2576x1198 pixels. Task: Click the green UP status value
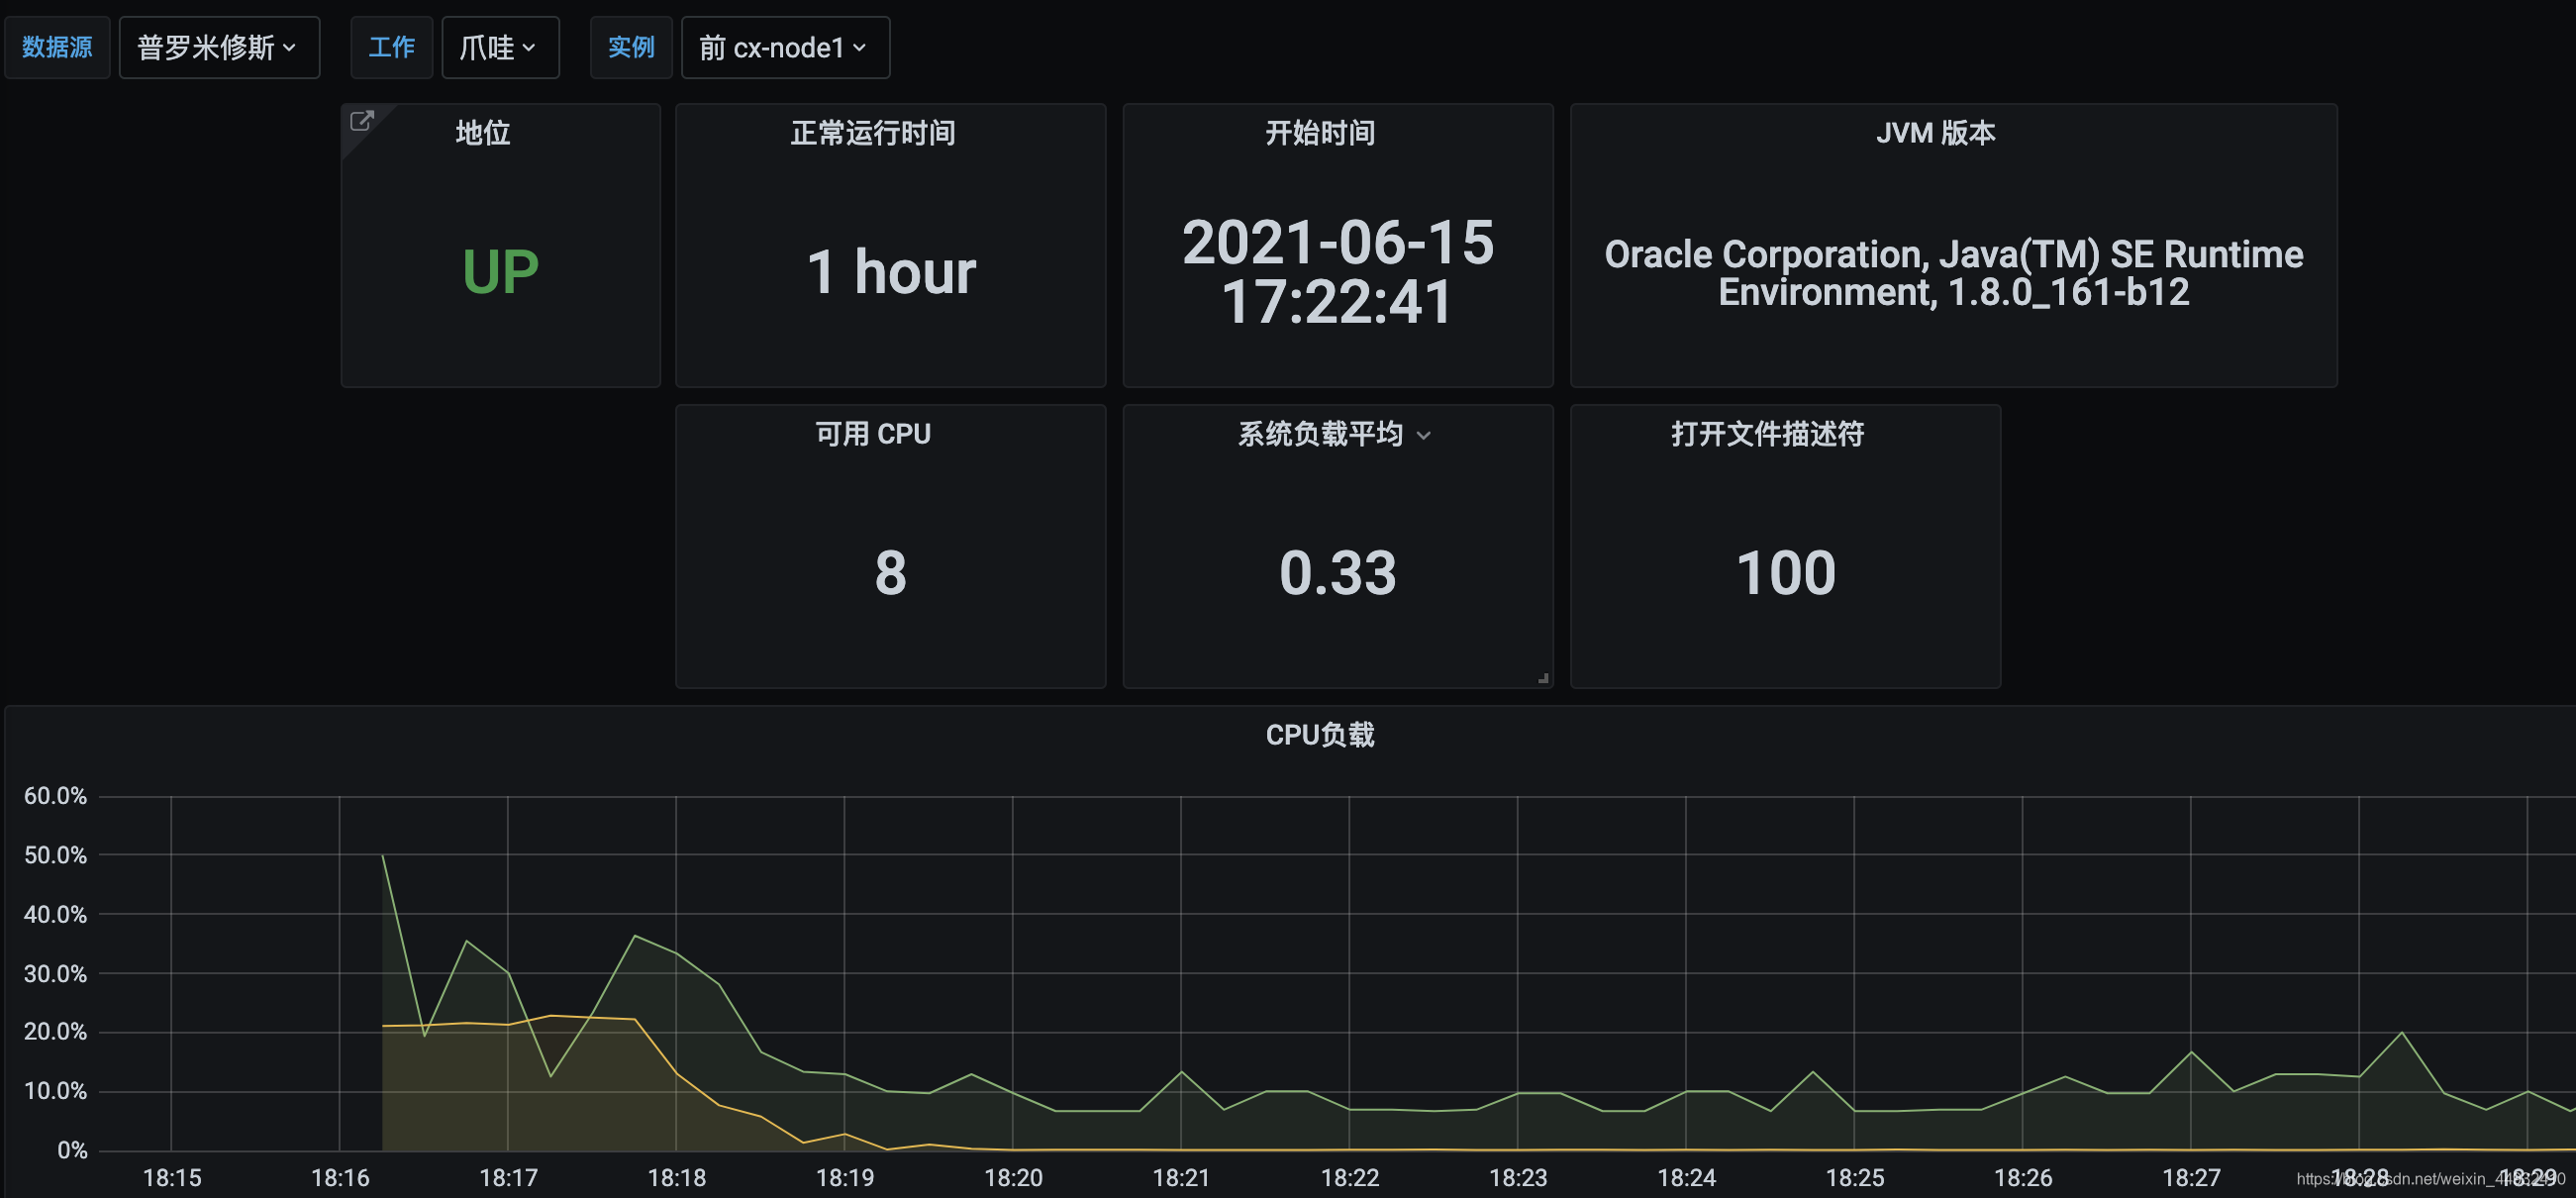[x=500, y=271]
